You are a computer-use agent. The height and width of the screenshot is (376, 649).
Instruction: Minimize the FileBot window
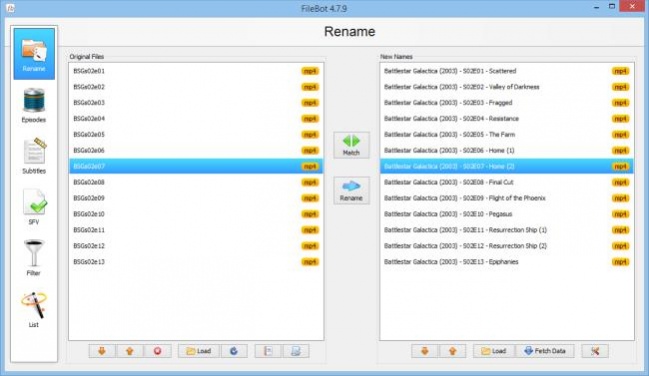pyautogui.click(x=596, y=7)
